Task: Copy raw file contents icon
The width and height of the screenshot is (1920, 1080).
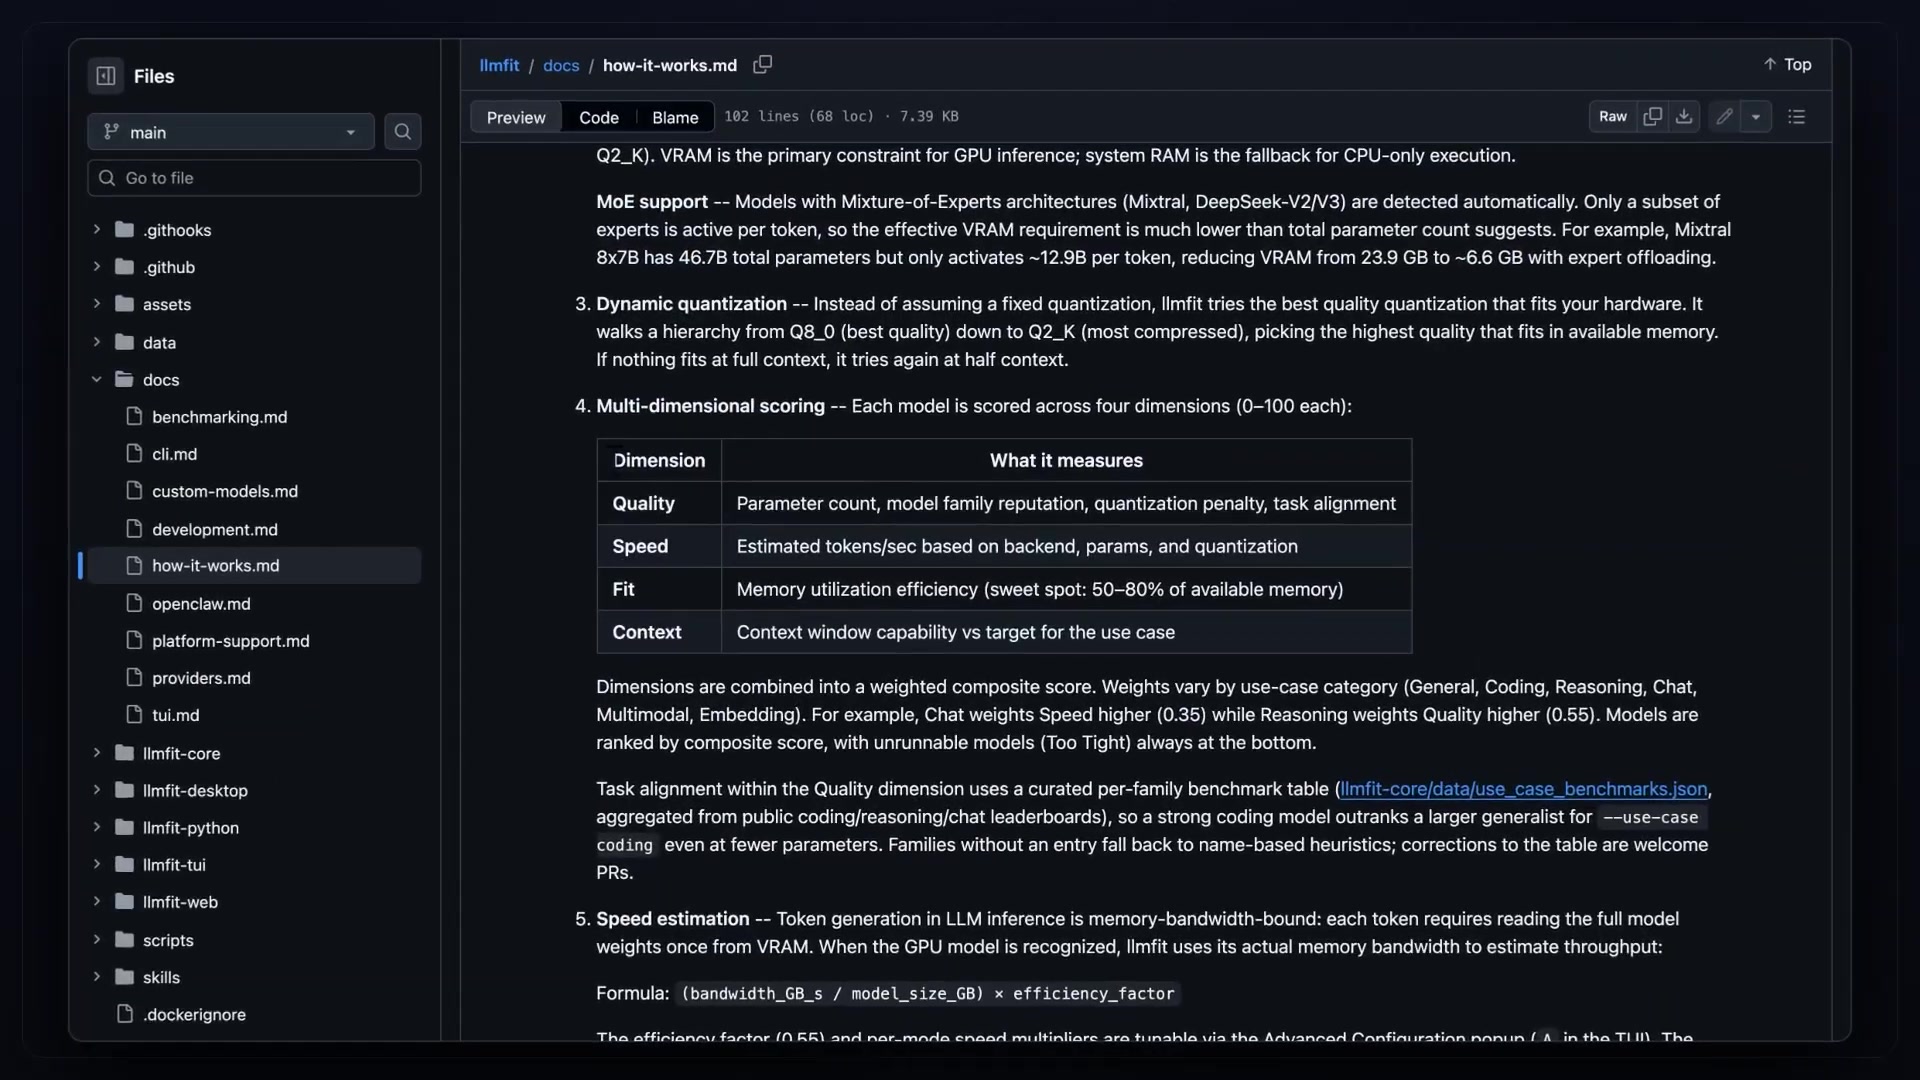Action: tap(1653, 117)
